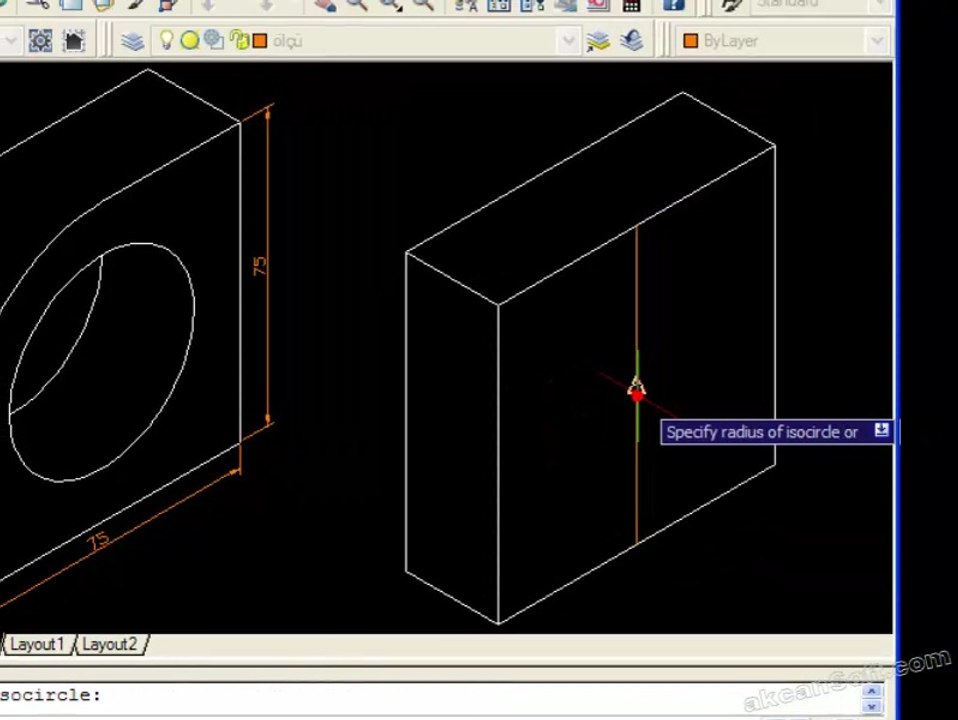Click the My Workspace house icon

[x=73, y=41]
